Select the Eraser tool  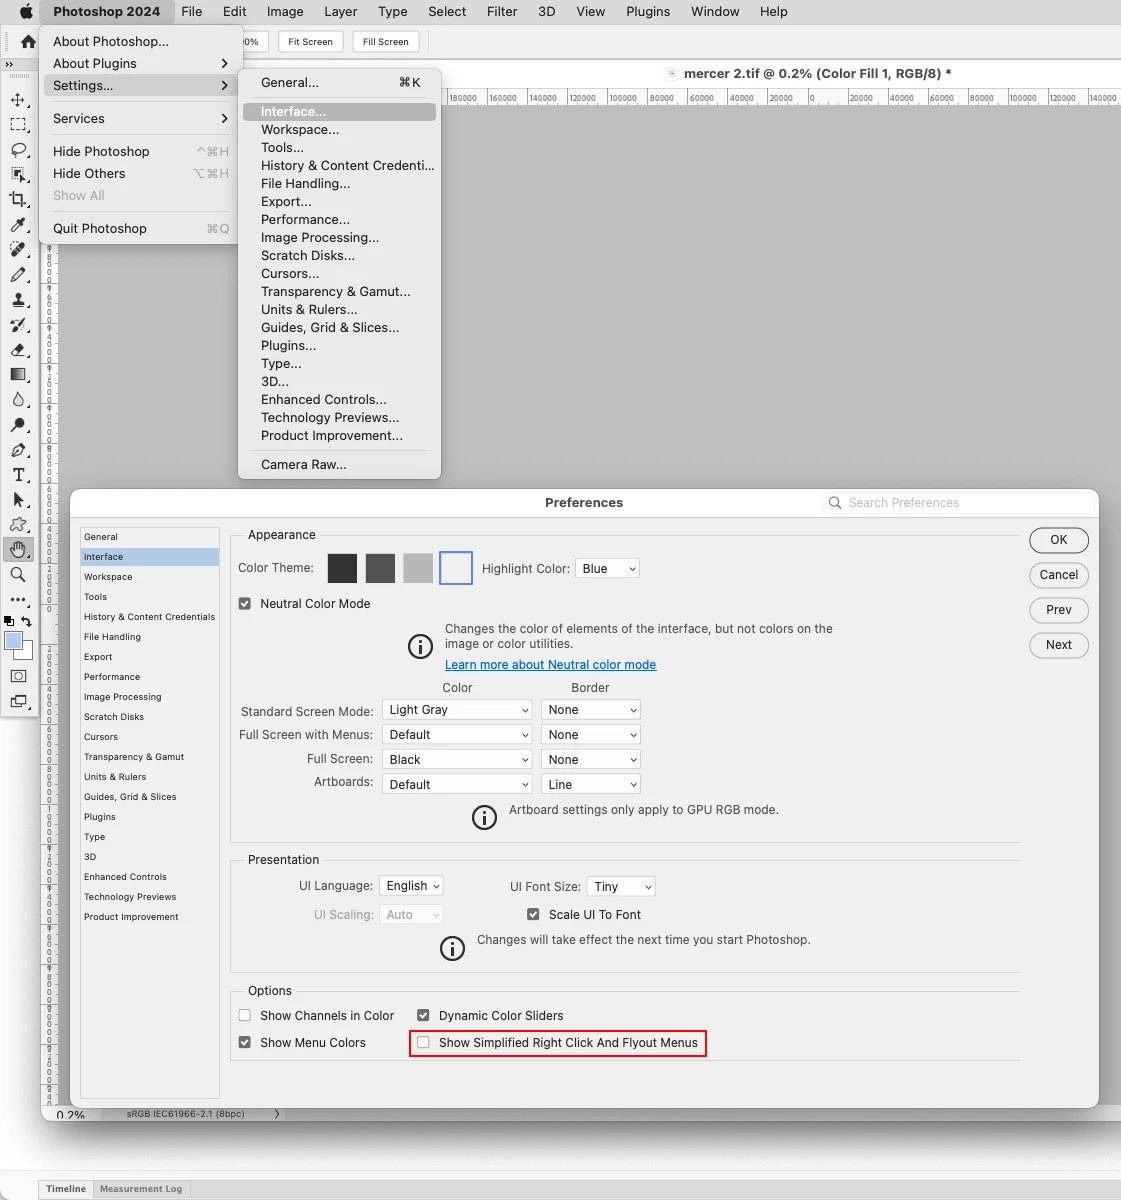click(x=18, y=350)
